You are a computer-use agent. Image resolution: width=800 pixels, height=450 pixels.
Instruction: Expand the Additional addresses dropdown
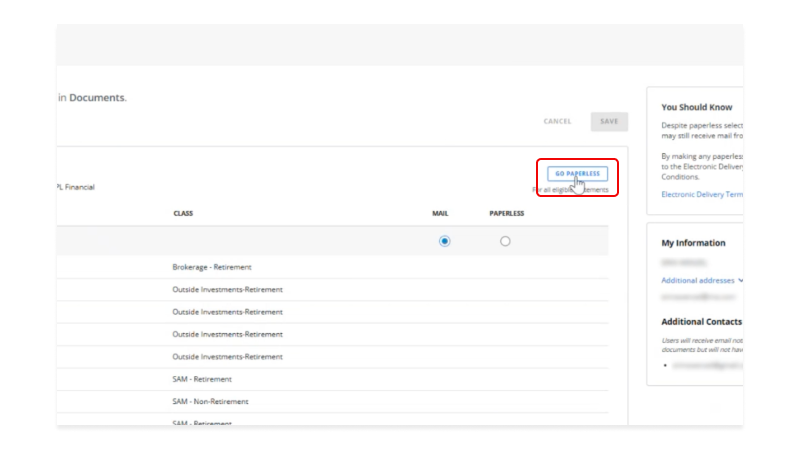702,280
